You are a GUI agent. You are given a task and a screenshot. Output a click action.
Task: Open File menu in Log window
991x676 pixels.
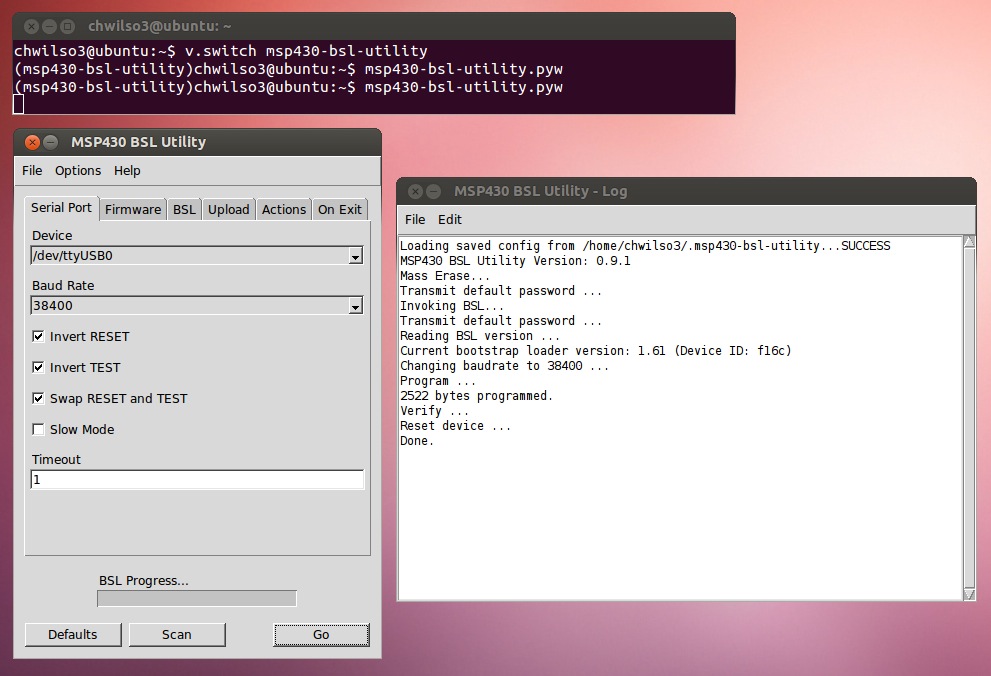pyautogui.click(x=415, y=219)
